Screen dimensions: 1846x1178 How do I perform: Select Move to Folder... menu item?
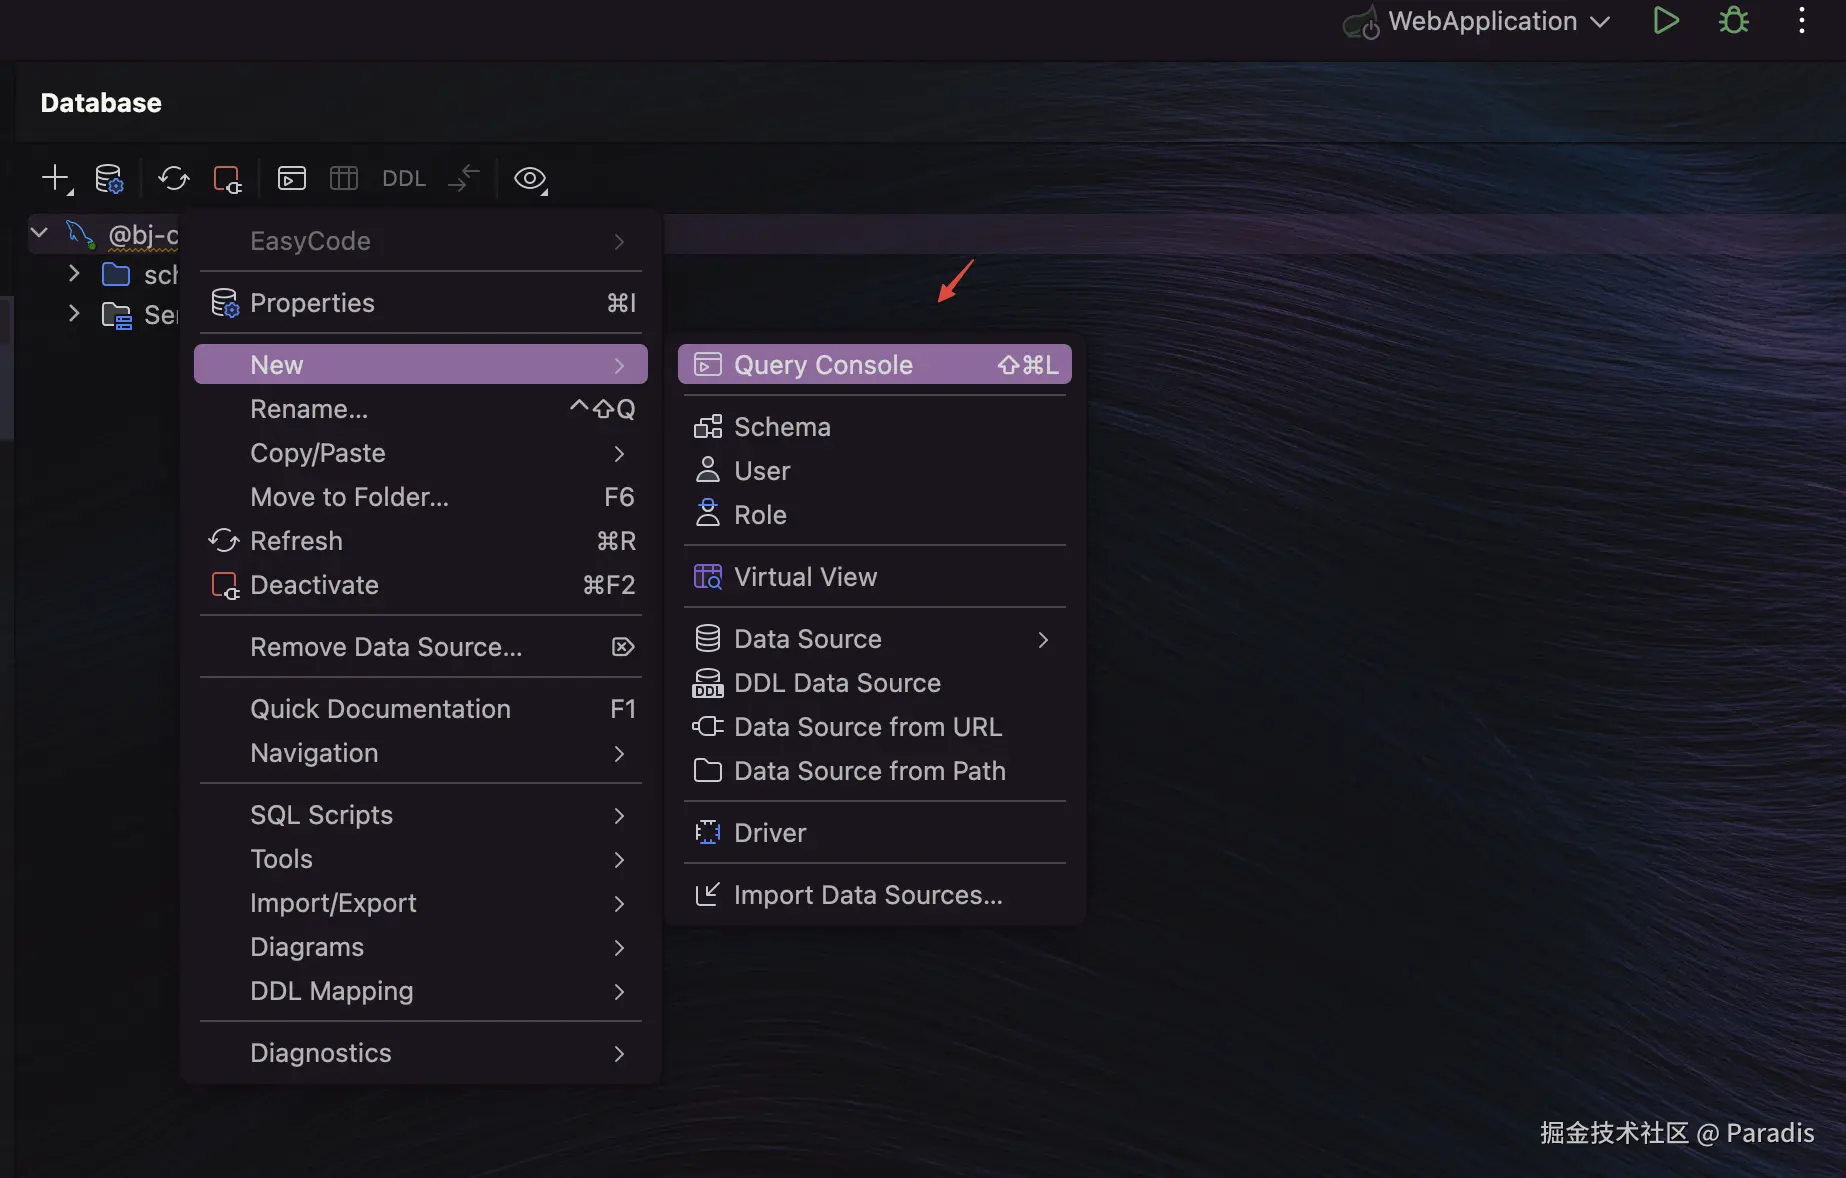421,497
